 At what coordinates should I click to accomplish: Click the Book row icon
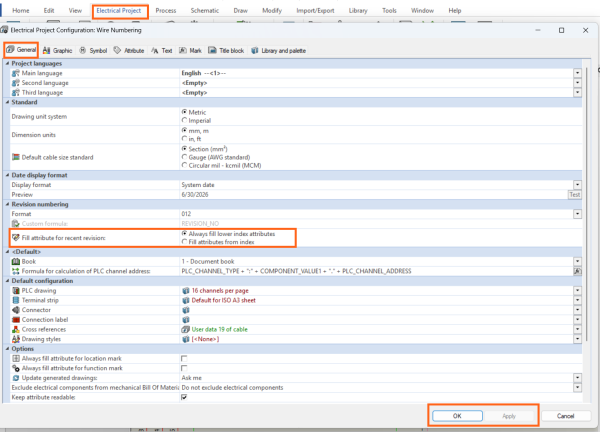point(16,261)
